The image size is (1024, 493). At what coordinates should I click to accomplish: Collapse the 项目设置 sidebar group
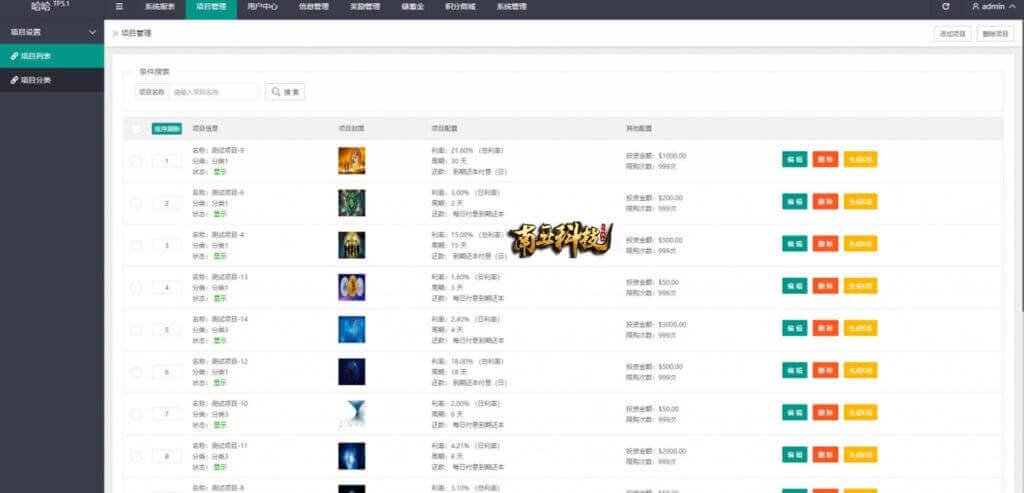click(x=93, y=32)
